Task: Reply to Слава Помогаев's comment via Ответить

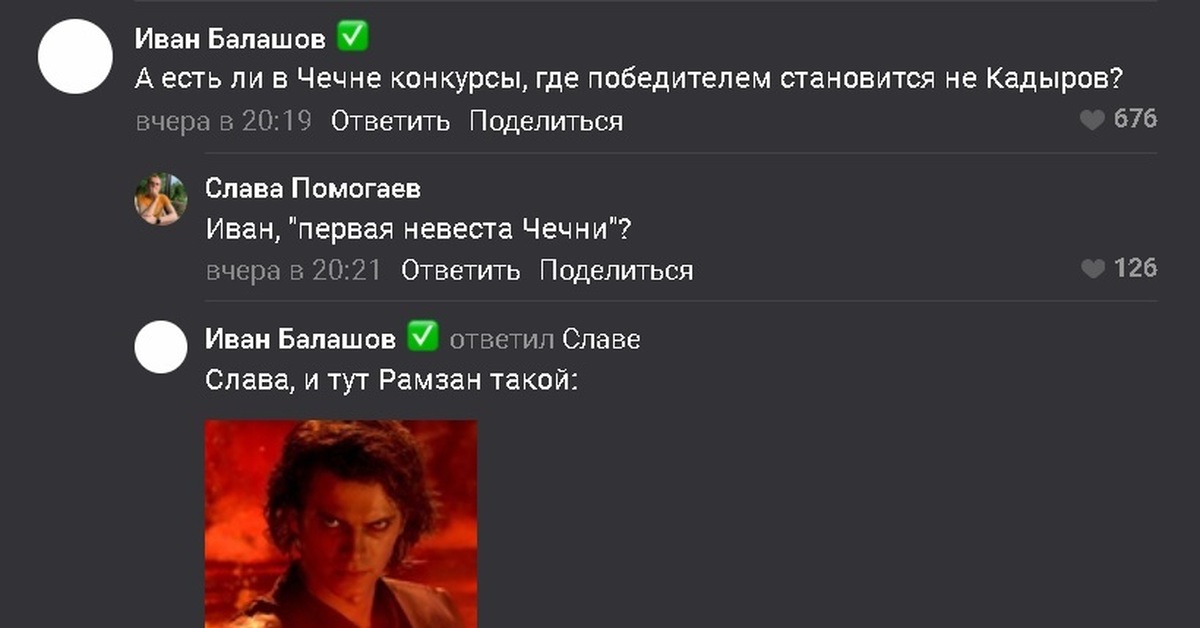Action: 461,271
